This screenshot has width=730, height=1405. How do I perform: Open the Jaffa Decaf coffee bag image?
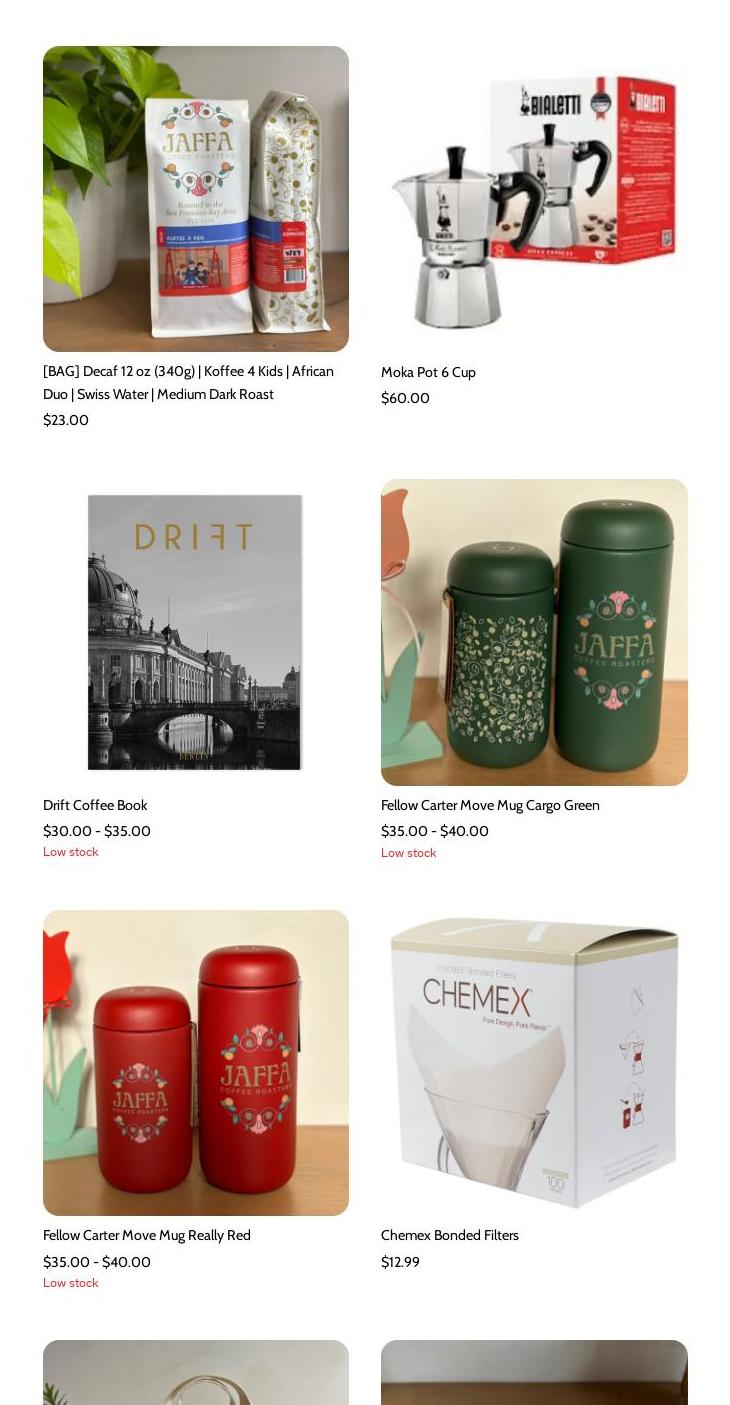196,199
